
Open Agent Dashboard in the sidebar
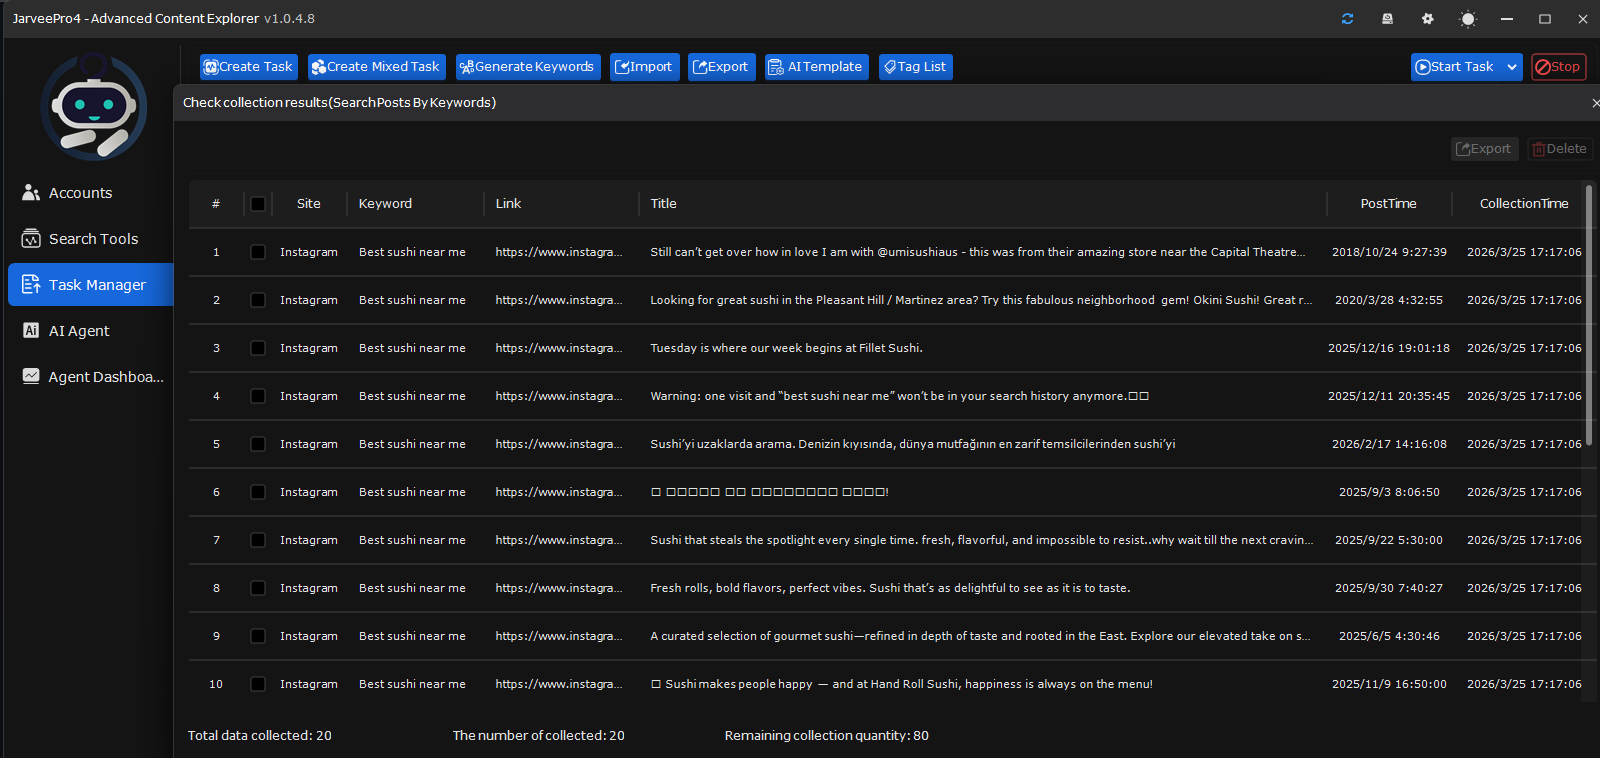[x=105, y=377]
